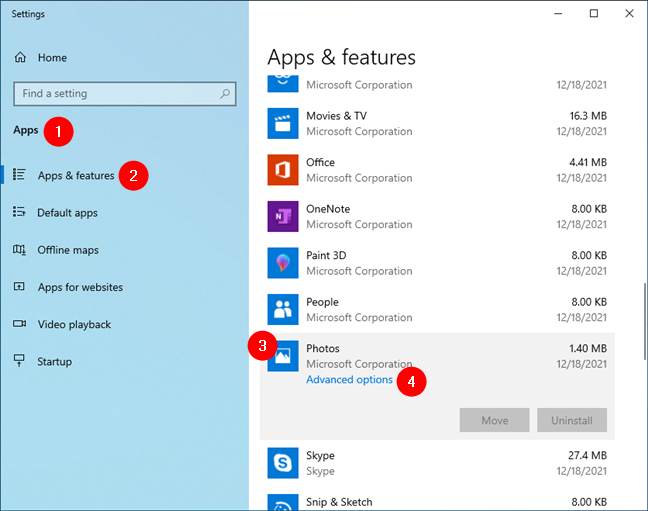
Task: Click the Movies & TV app icon
Action: (x=283, y=123)
